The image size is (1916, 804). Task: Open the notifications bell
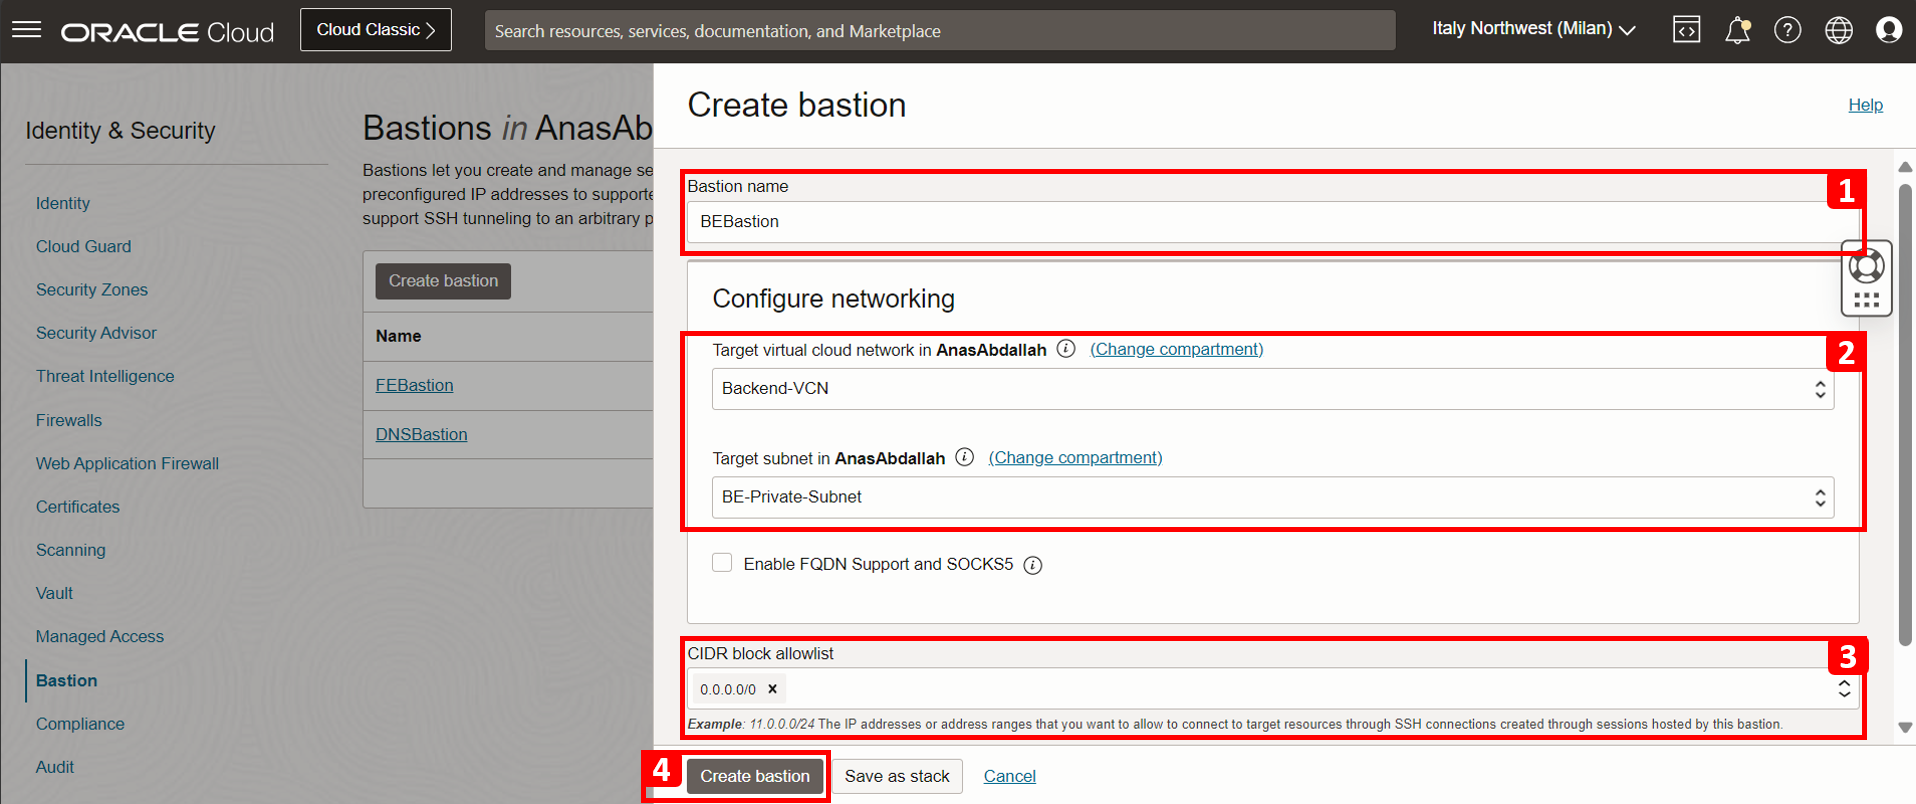coord(1738,30)
